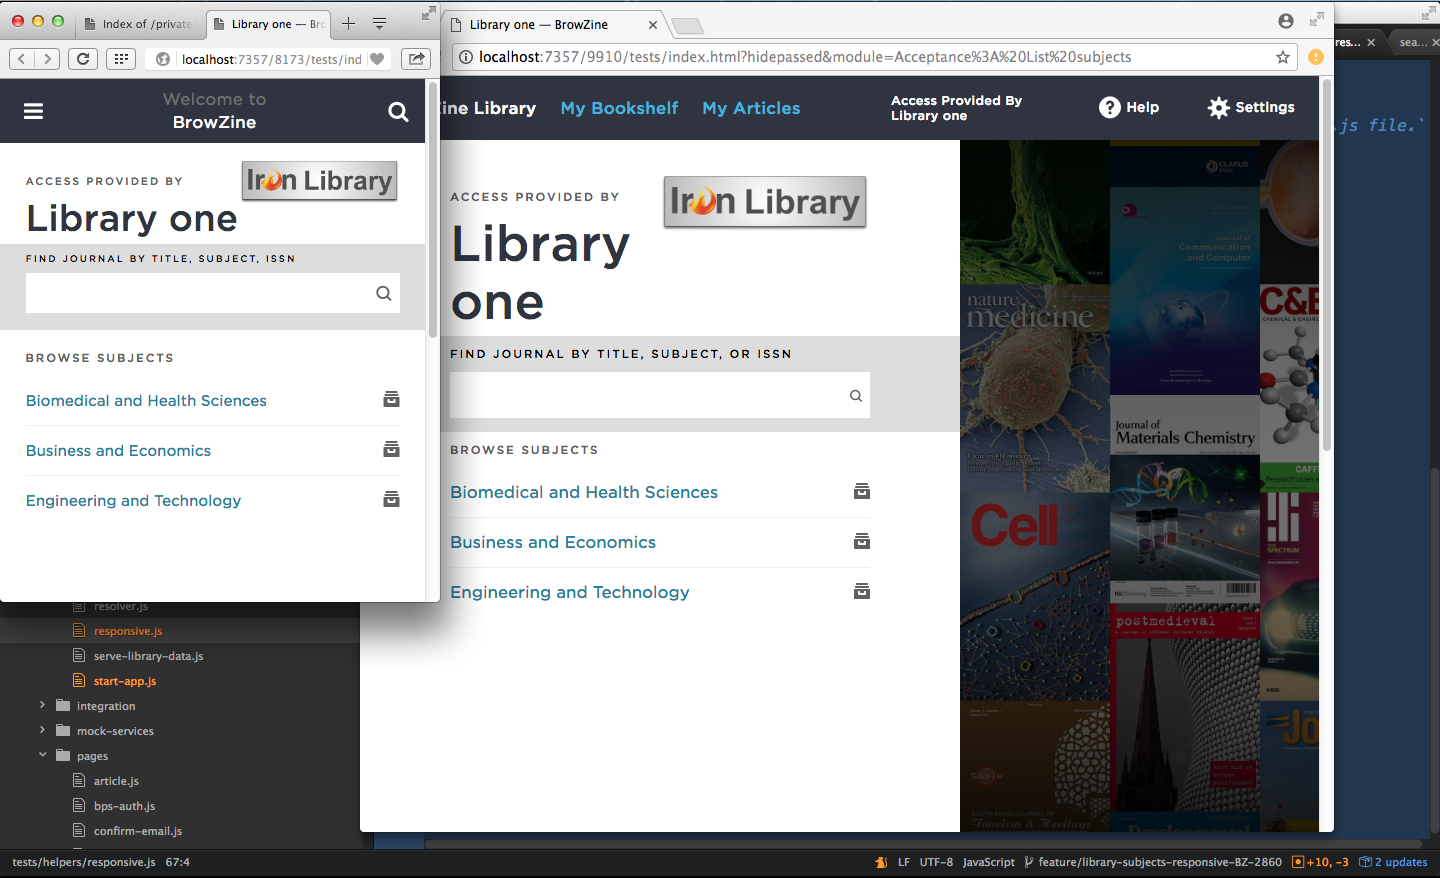Click BrowZine Library nav link
This screenshot has width=1440, height=878.
[488, 108]
